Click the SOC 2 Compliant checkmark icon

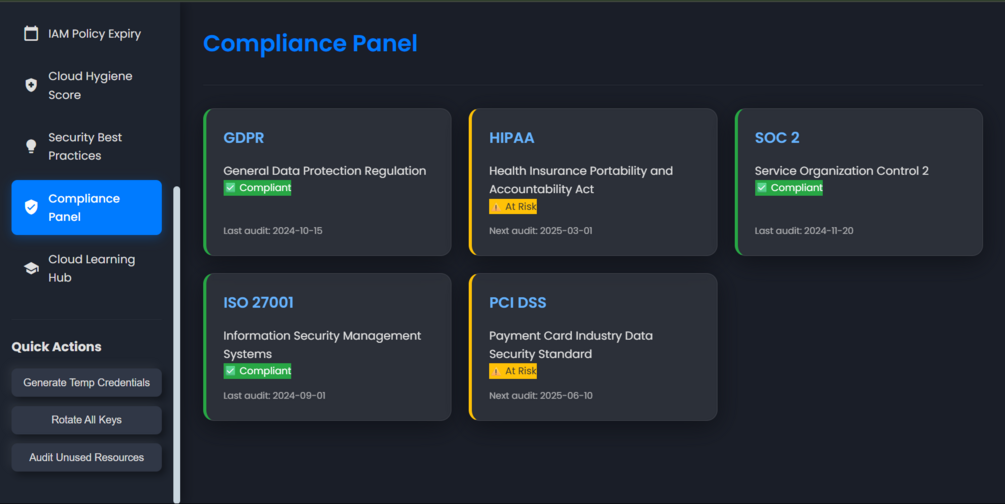(762, 188)
